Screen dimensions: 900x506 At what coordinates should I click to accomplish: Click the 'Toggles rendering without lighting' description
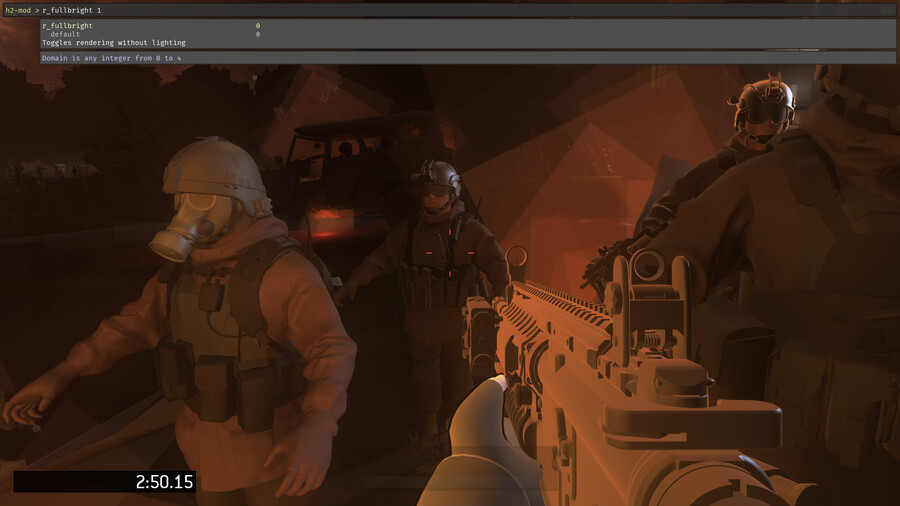point(114,42)
